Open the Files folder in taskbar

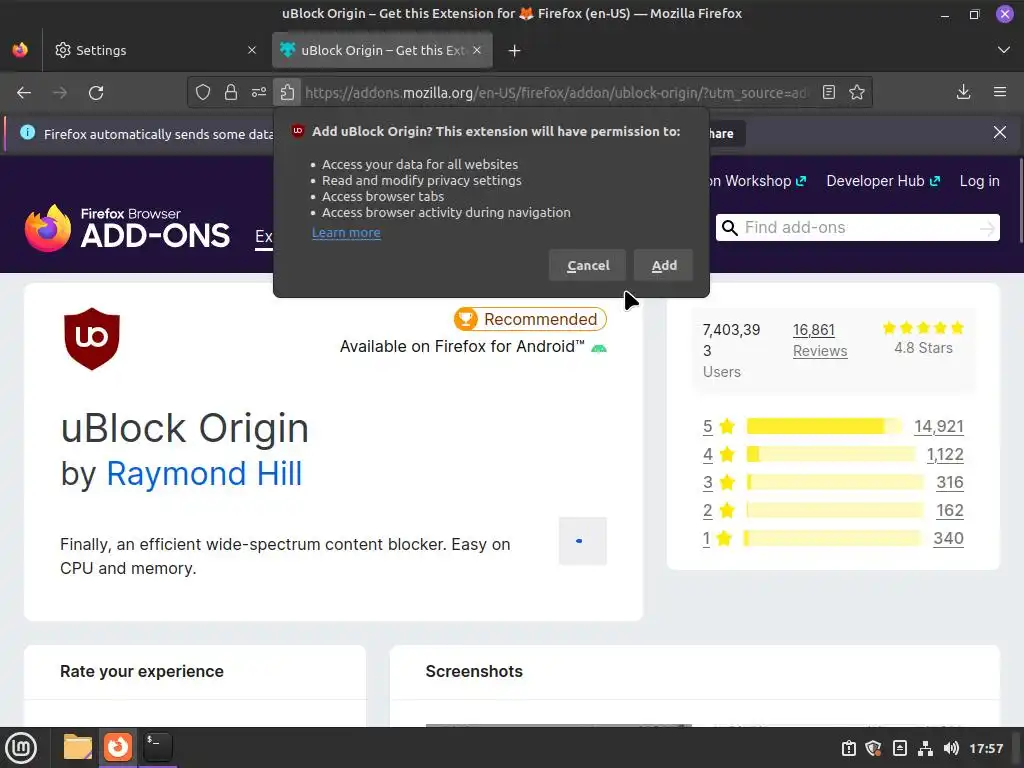(x=77, y=747)
